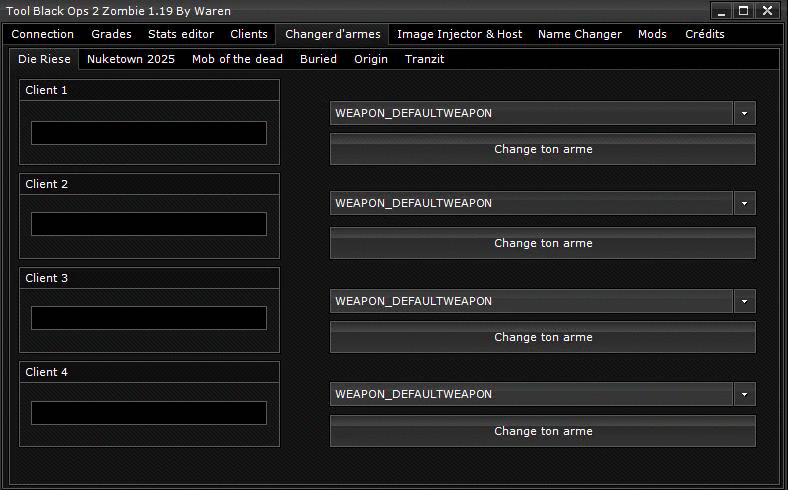Viewport: 788px width, 490px height.
Task: Click the Client 4 group label
Action: tap(46, 372)
